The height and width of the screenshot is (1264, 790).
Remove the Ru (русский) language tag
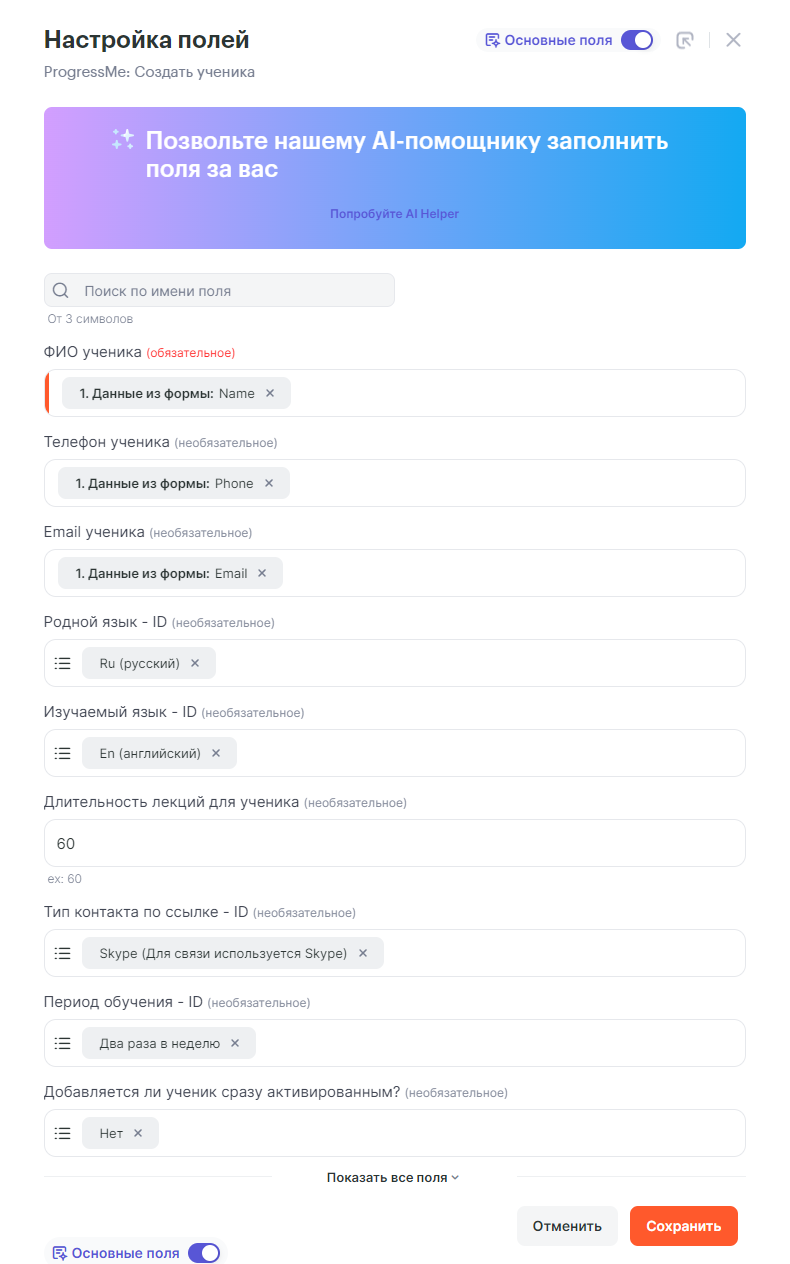coord(195,664)
